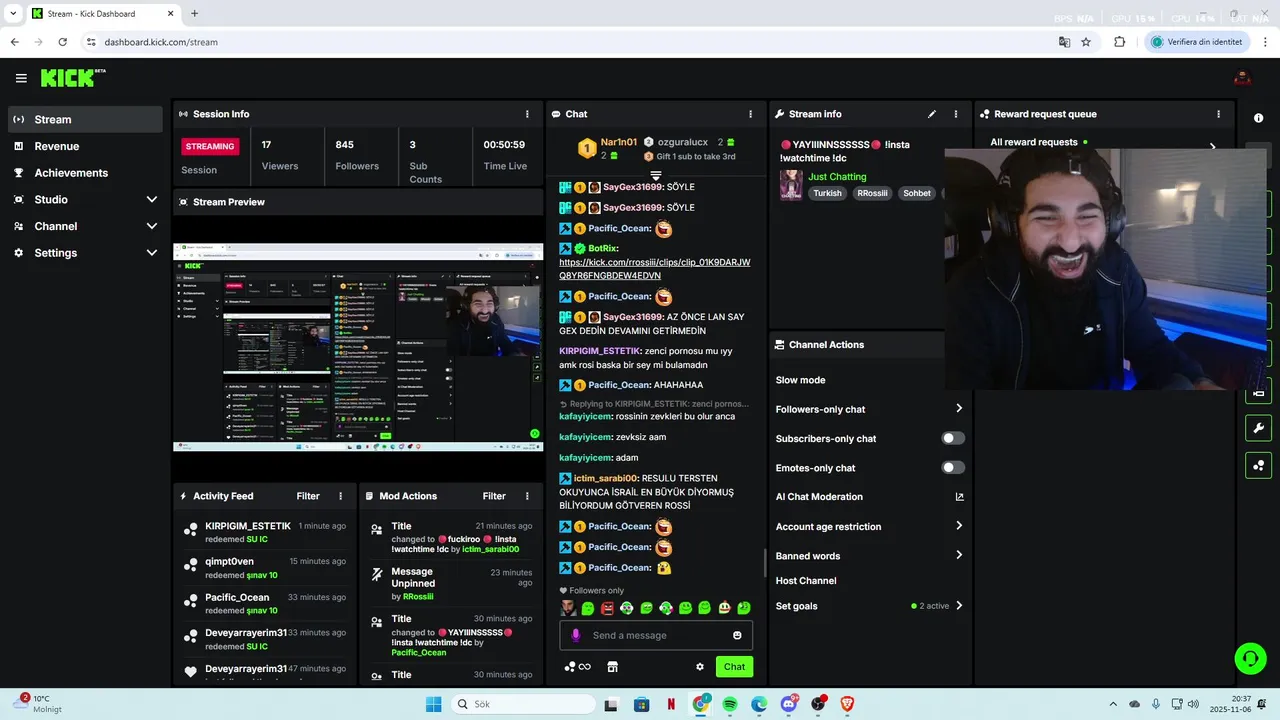Select the red angry emote in quick emotes

coord(607,608)
